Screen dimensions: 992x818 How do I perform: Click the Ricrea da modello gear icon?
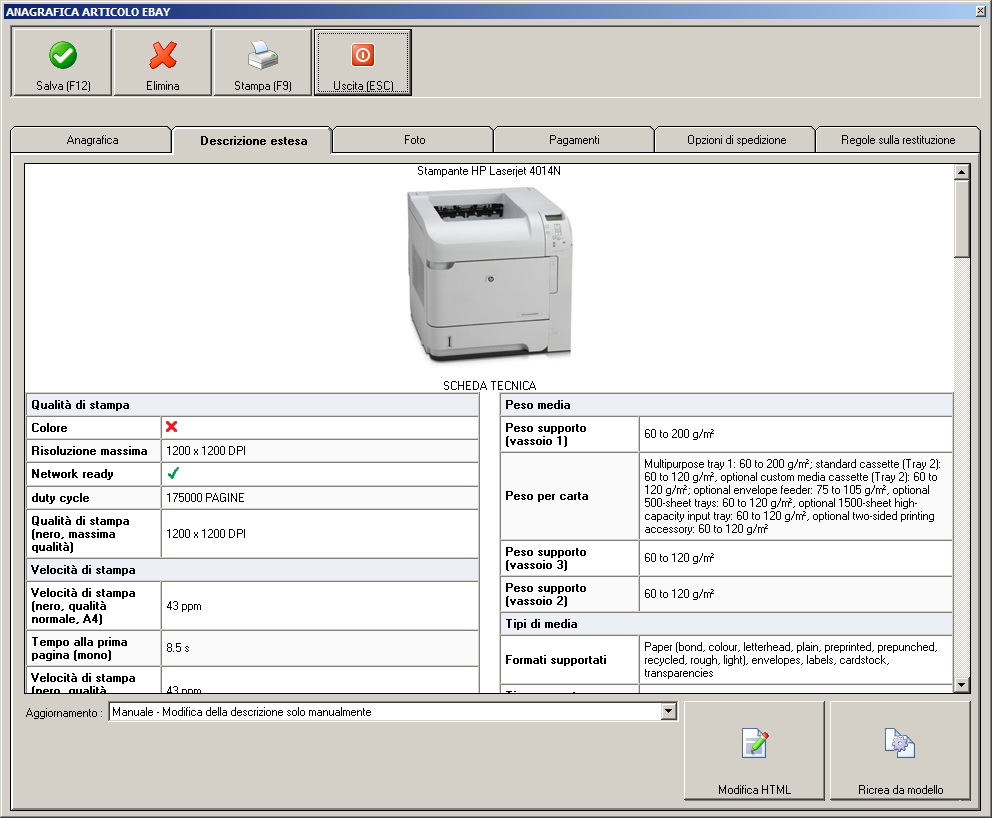click(900, 743)
